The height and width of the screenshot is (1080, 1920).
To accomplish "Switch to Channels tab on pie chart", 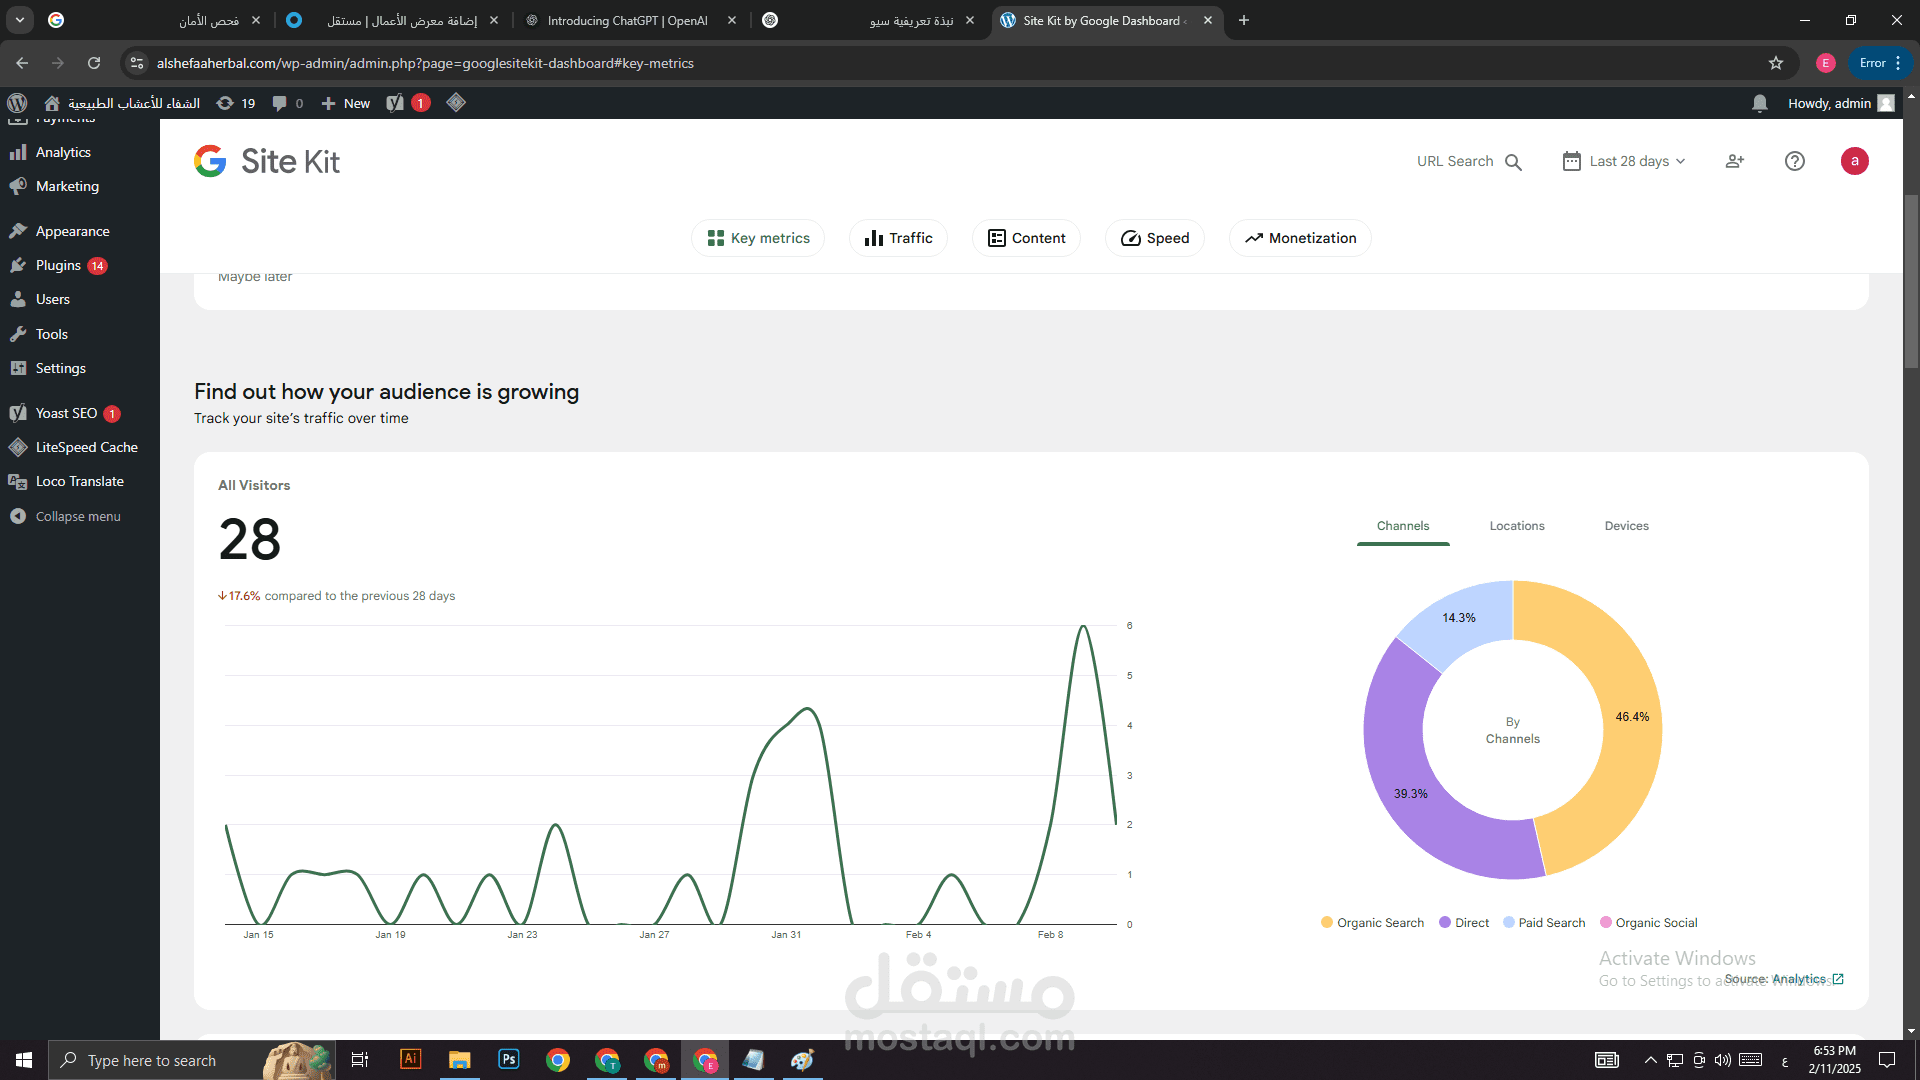I will pos(1403,526).
